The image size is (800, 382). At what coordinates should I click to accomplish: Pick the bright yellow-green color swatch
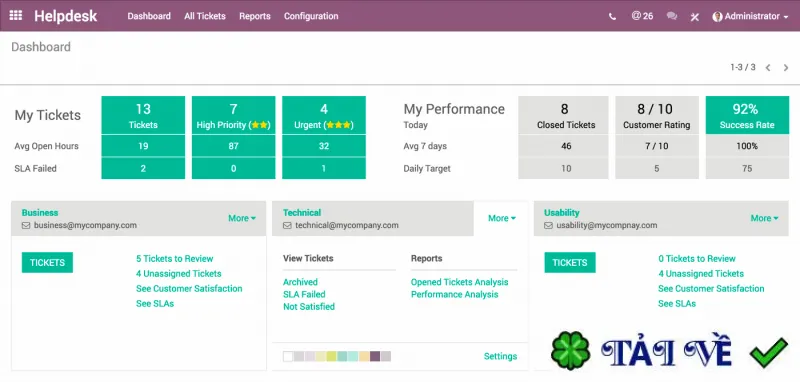pyautogui.click(x=332, y=356)
